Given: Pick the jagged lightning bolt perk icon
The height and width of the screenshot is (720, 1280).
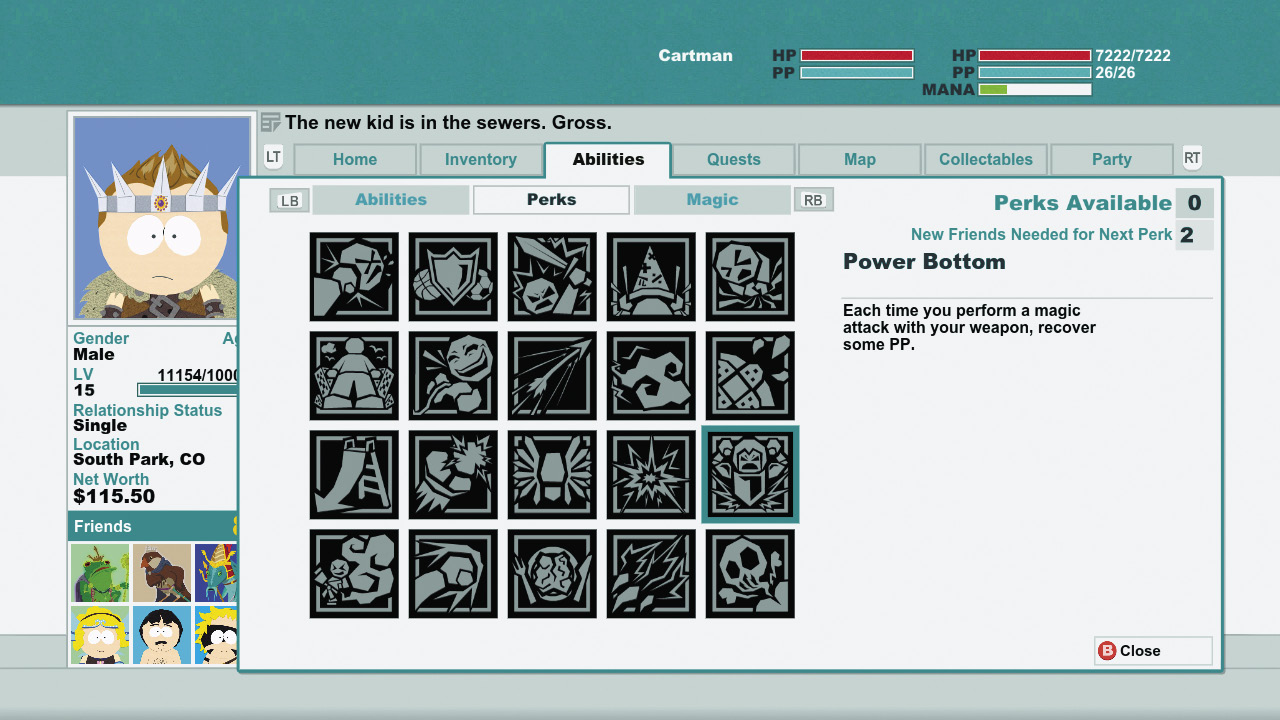Looking at the screenshot, I should (651, 574).
